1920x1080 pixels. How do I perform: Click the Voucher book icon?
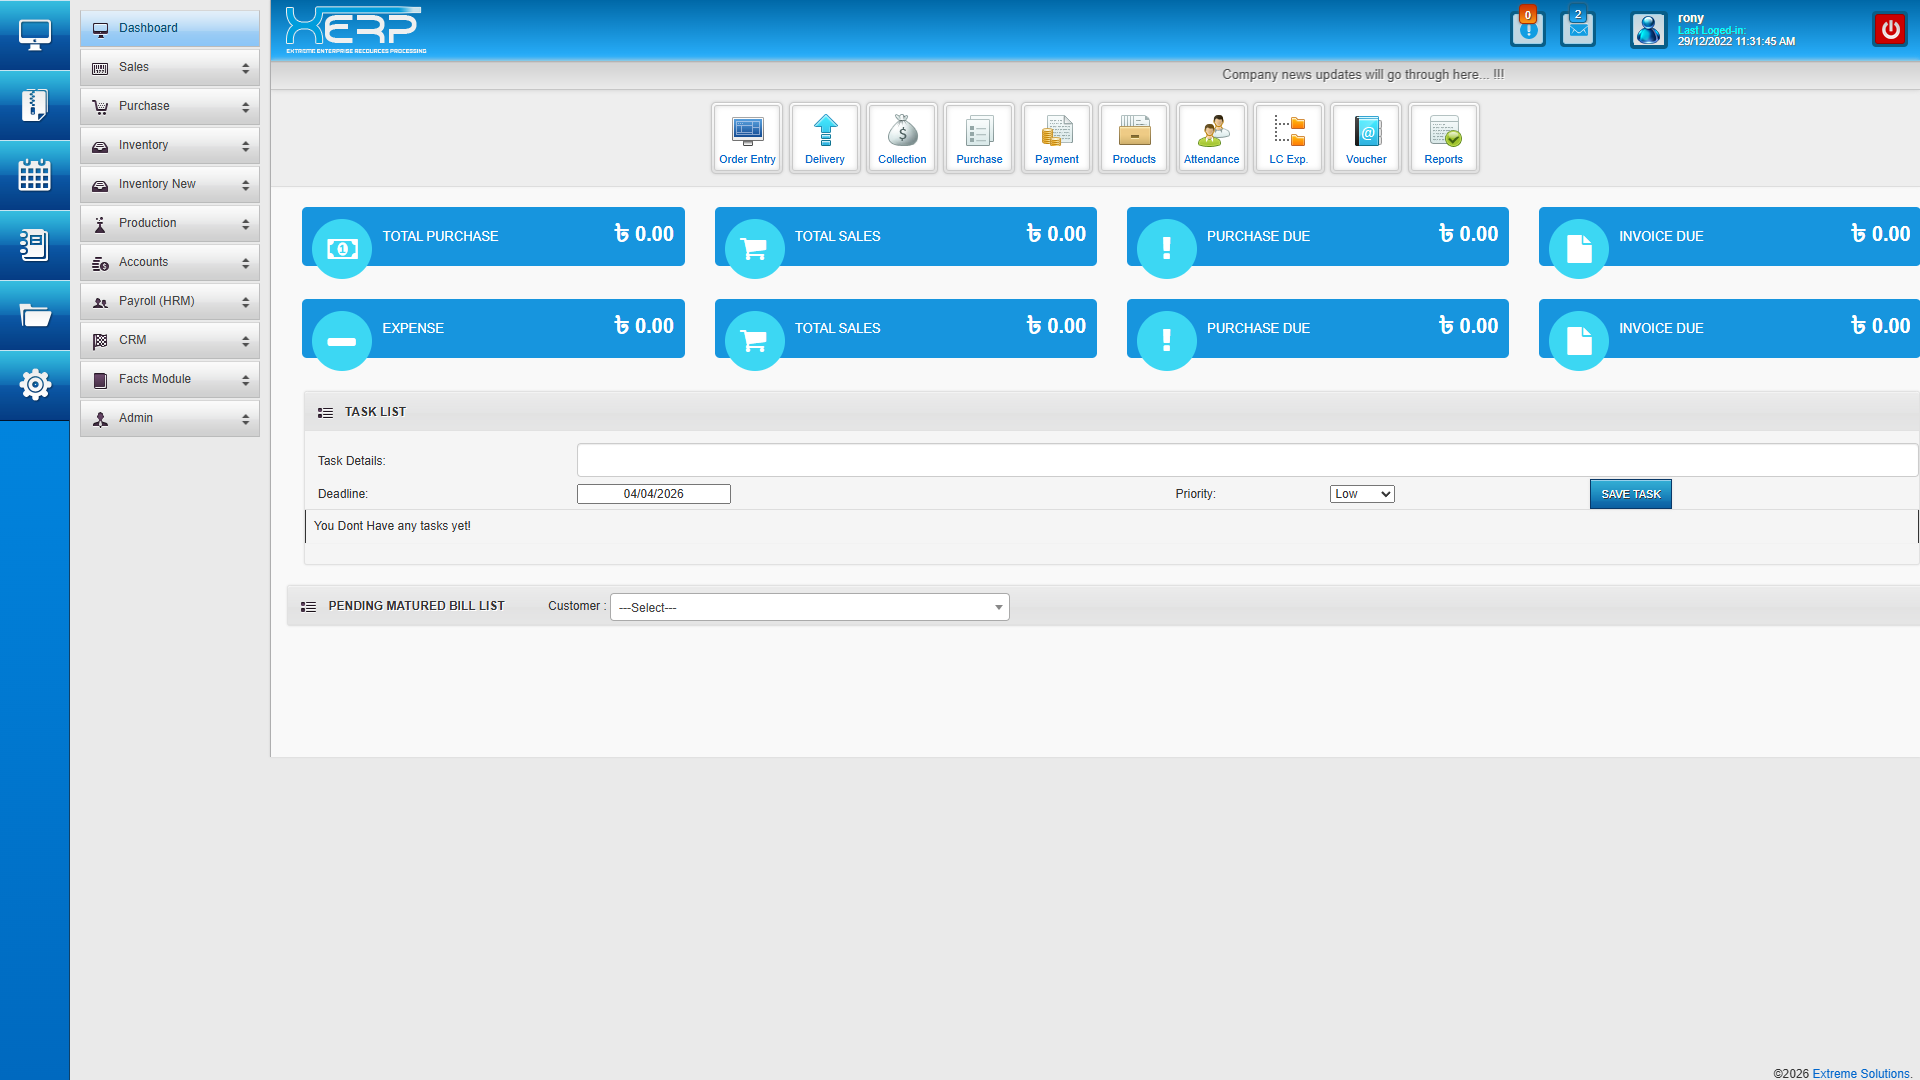click(1366, 138)
